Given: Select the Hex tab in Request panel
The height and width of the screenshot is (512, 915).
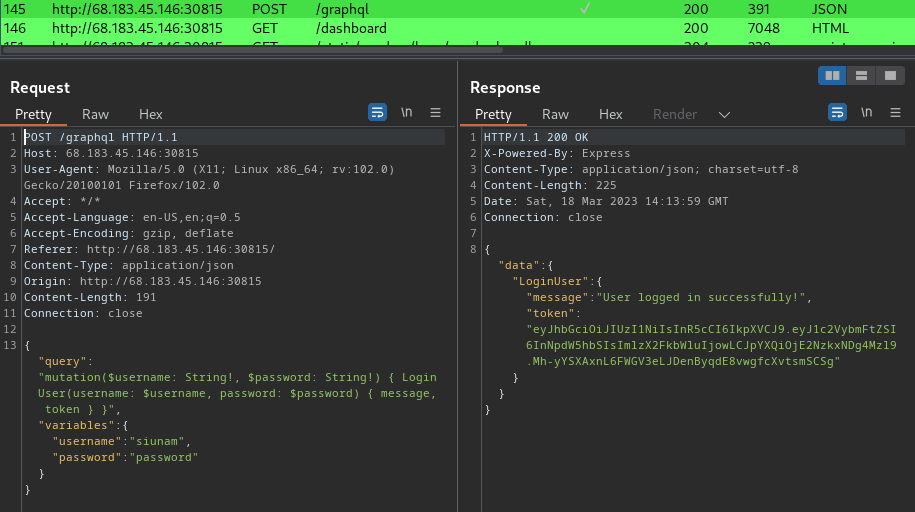Looking at the screenshot, I should [151, 114].
